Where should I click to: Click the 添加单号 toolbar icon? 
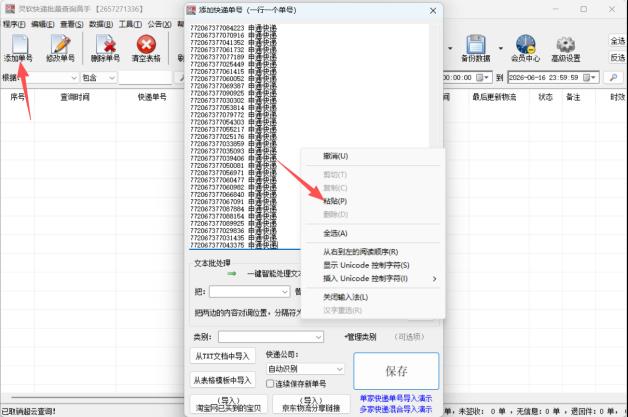click(x=18, y=48)
